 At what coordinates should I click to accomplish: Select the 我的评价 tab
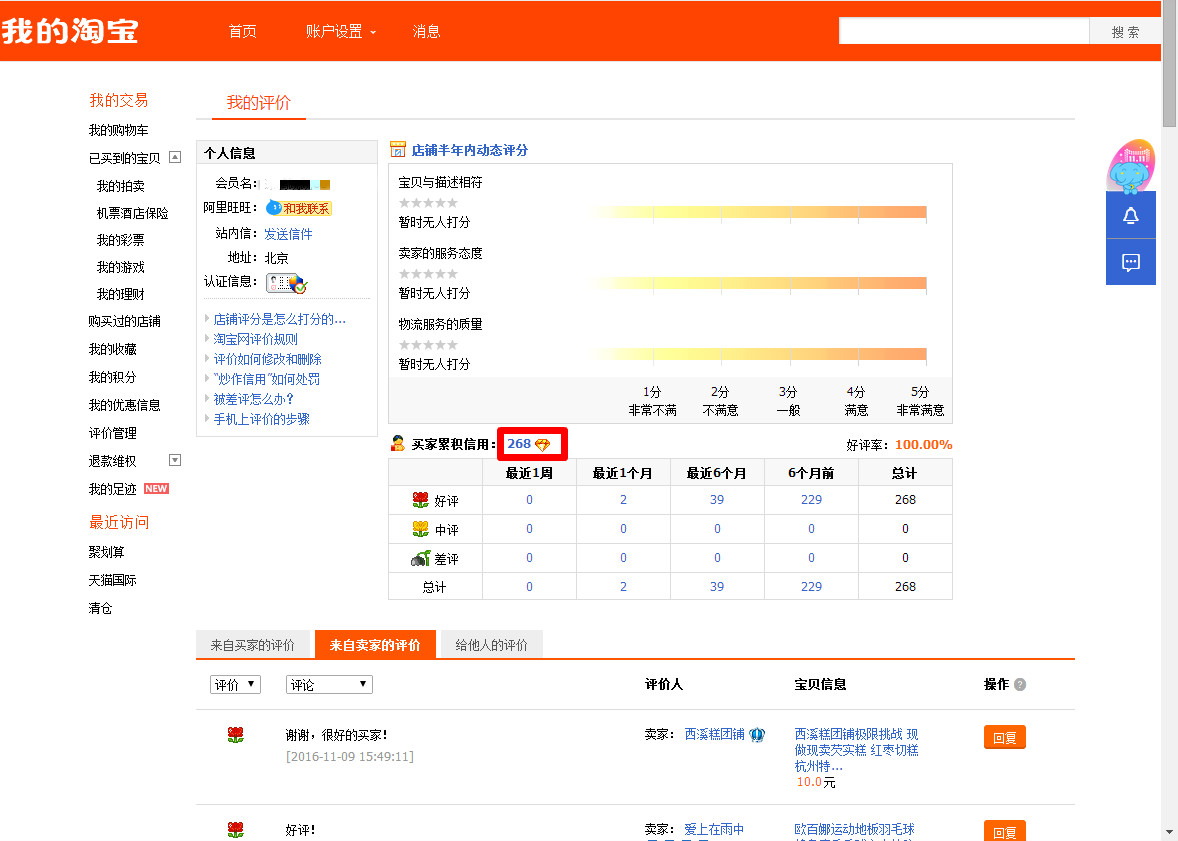click(x=258, y=103)
